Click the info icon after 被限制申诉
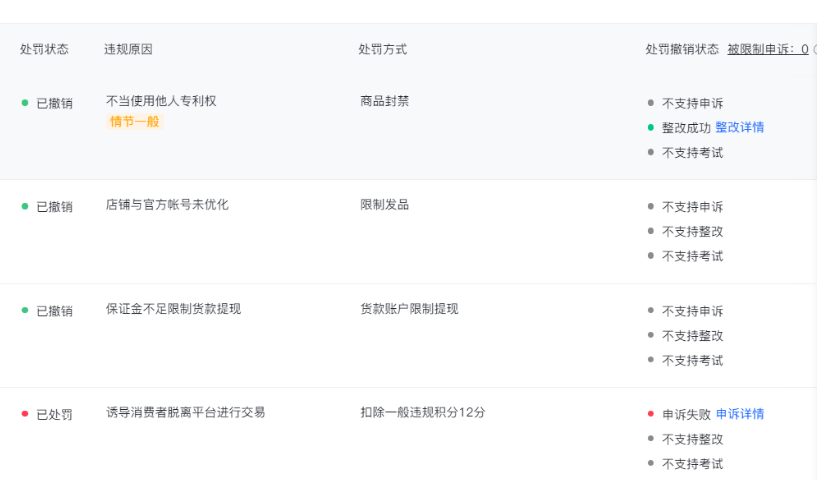The width and height of the screenshot is (817, 480). [x=814, y=49]
